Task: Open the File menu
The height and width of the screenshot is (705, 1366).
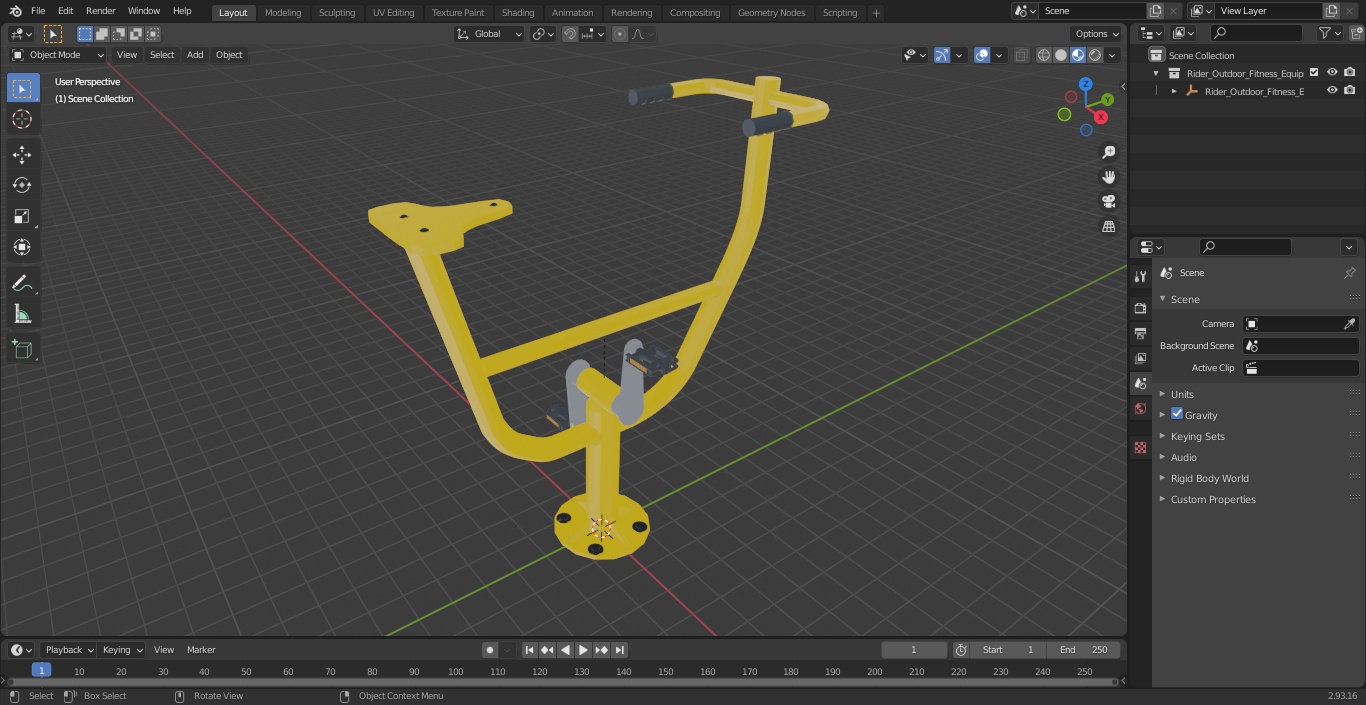Action: (38, 11)
